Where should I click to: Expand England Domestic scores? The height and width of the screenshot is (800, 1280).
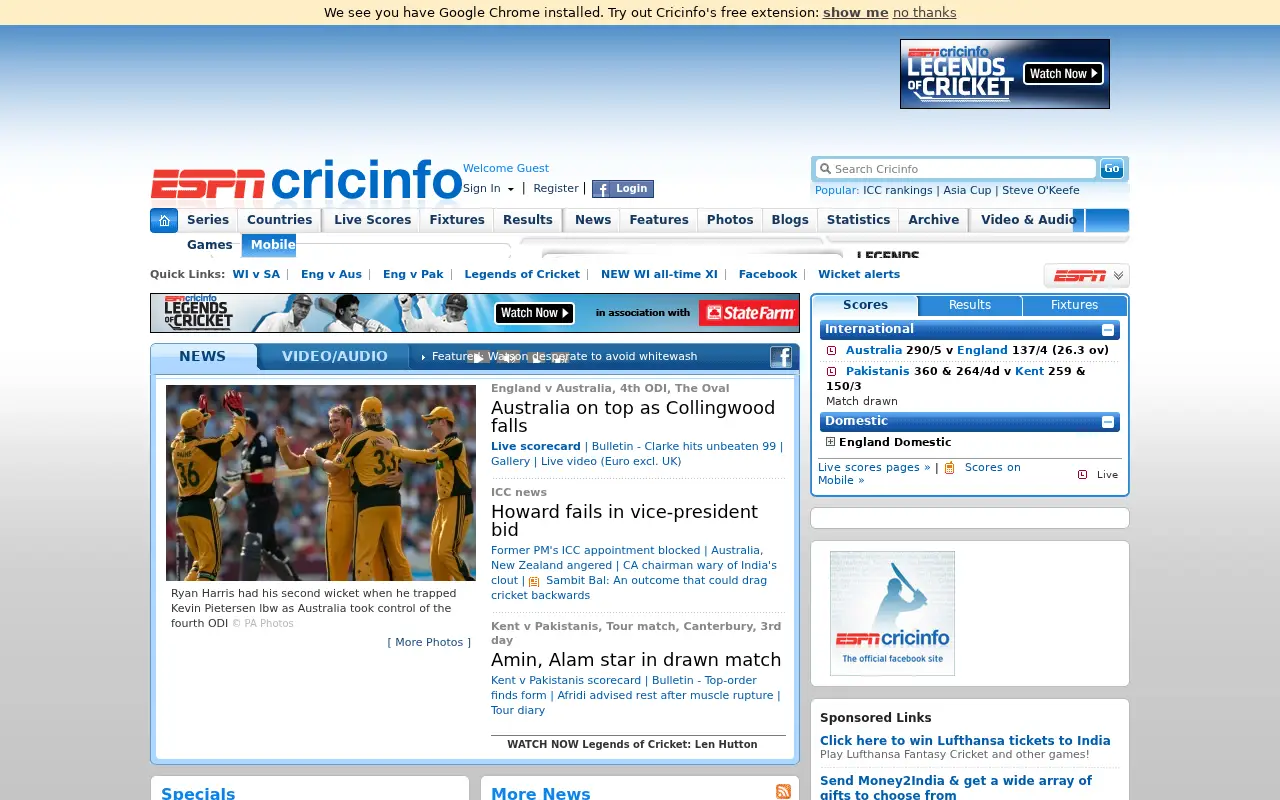click(x=830, y=441)
